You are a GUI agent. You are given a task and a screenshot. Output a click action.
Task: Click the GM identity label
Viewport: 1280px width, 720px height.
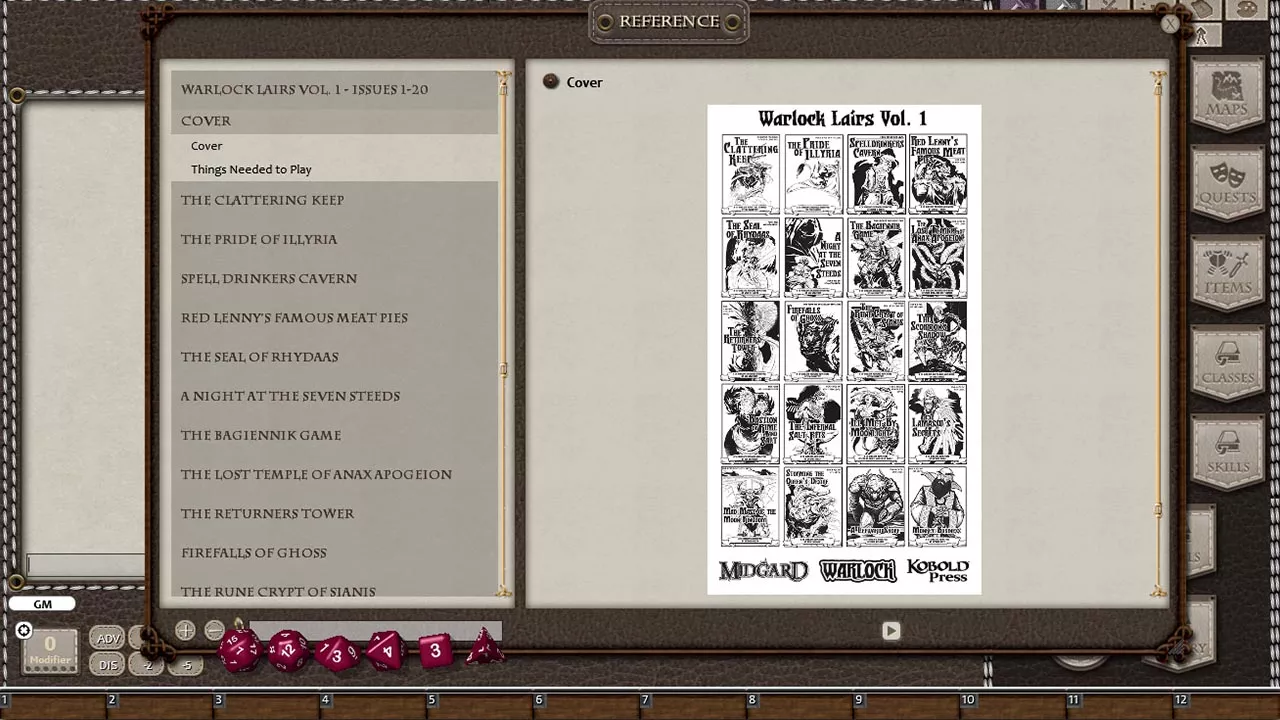(x=42, y=604)
